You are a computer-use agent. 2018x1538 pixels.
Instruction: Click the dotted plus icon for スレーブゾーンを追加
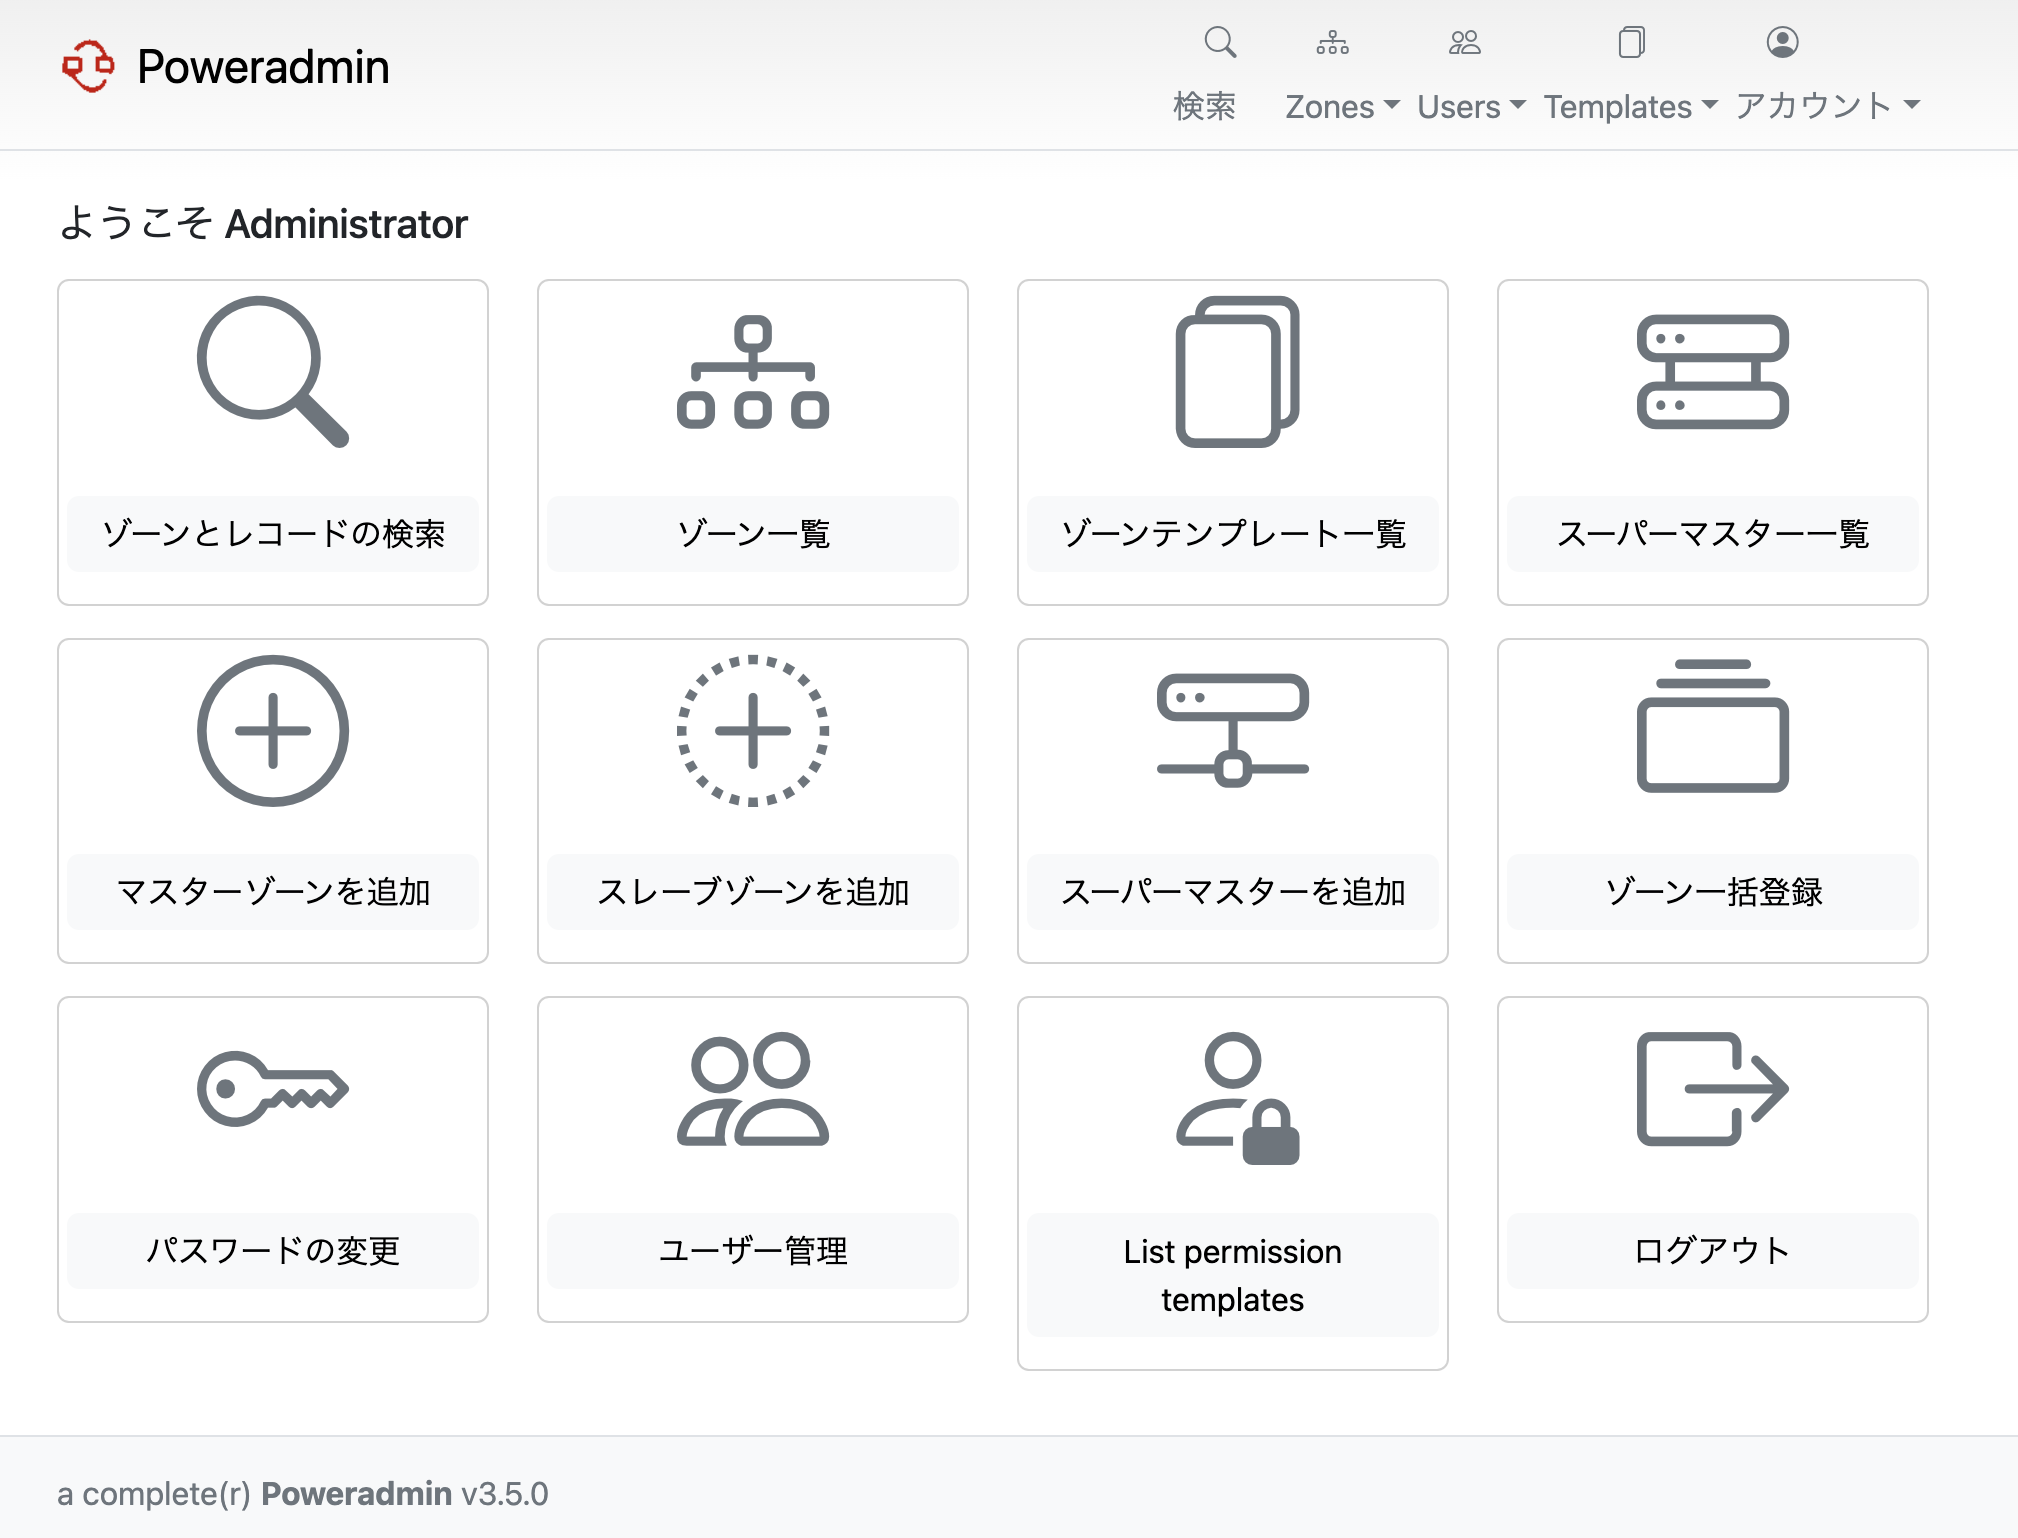coord(752,730)
